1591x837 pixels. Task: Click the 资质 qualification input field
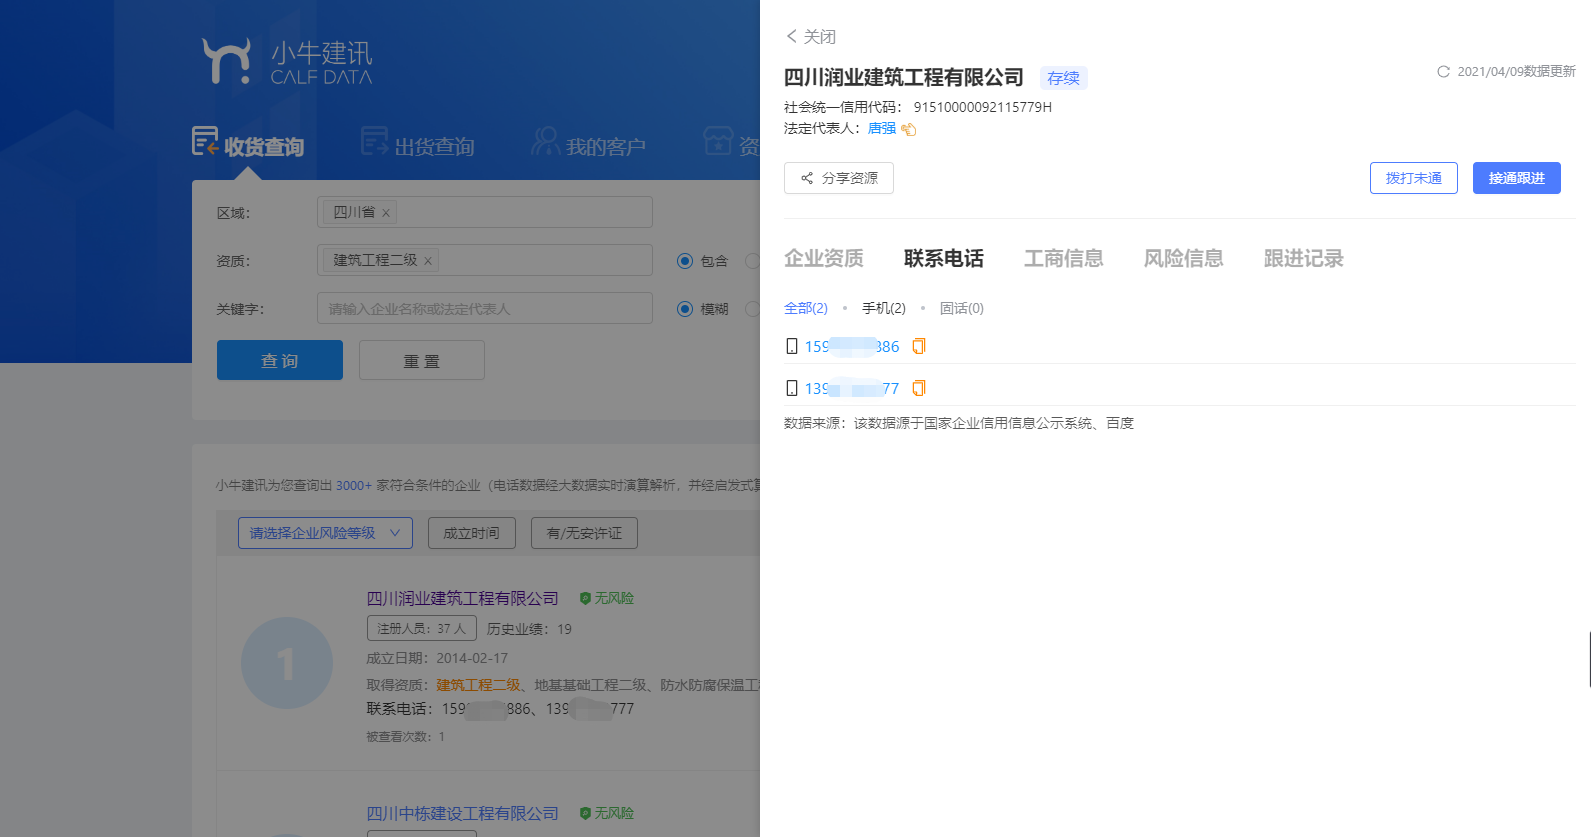485,260
